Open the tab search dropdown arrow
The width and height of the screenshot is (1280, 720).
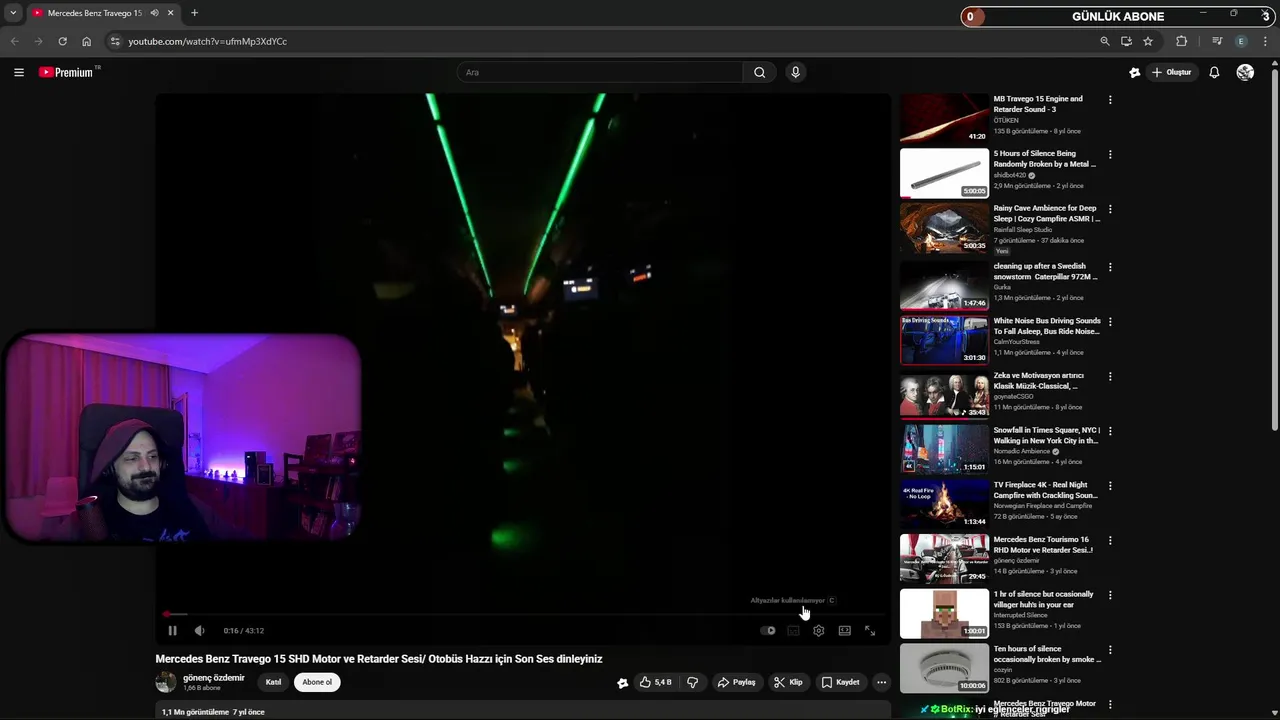pyautogui.click(x=13, y=13)
